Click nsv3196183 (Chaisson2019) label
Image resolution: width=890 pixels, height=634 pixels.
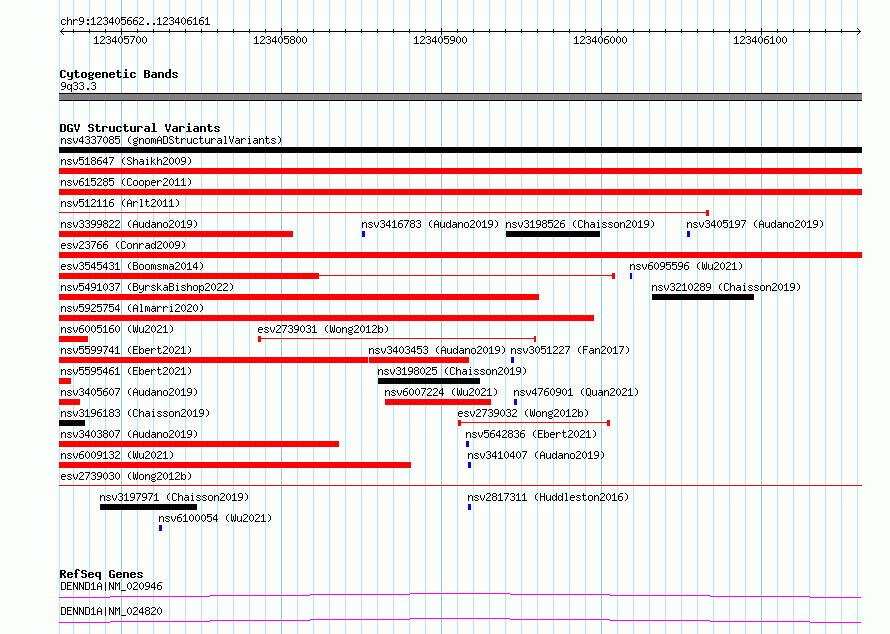tap(135, 413)
